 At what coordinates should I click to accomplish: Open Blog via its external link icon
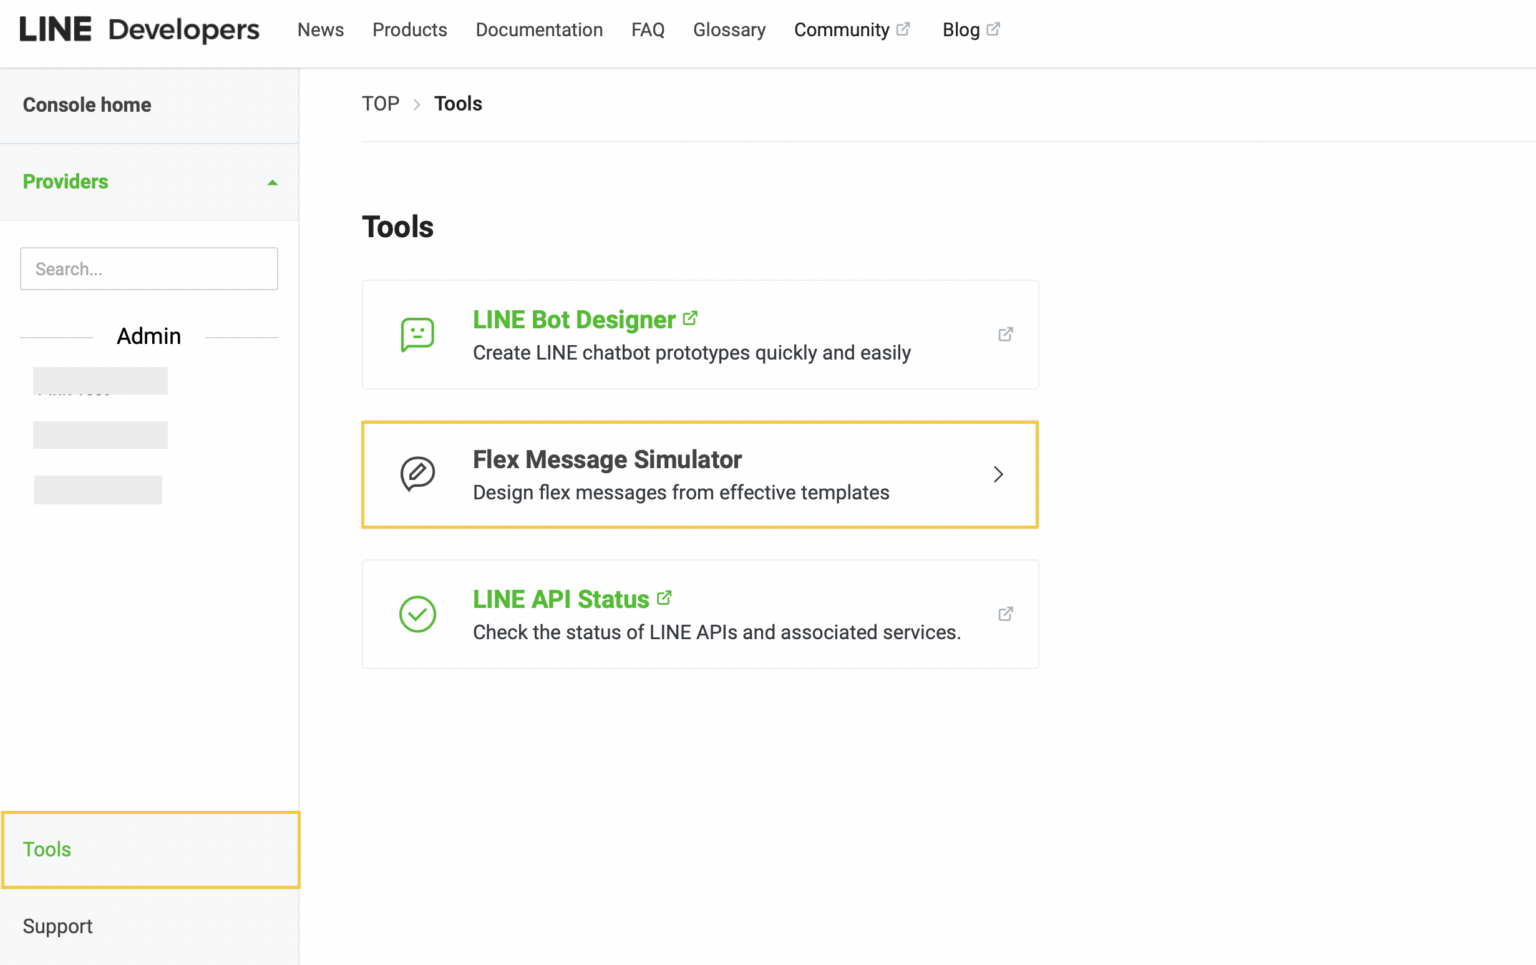pyautogui.click(x=993, y=28)
